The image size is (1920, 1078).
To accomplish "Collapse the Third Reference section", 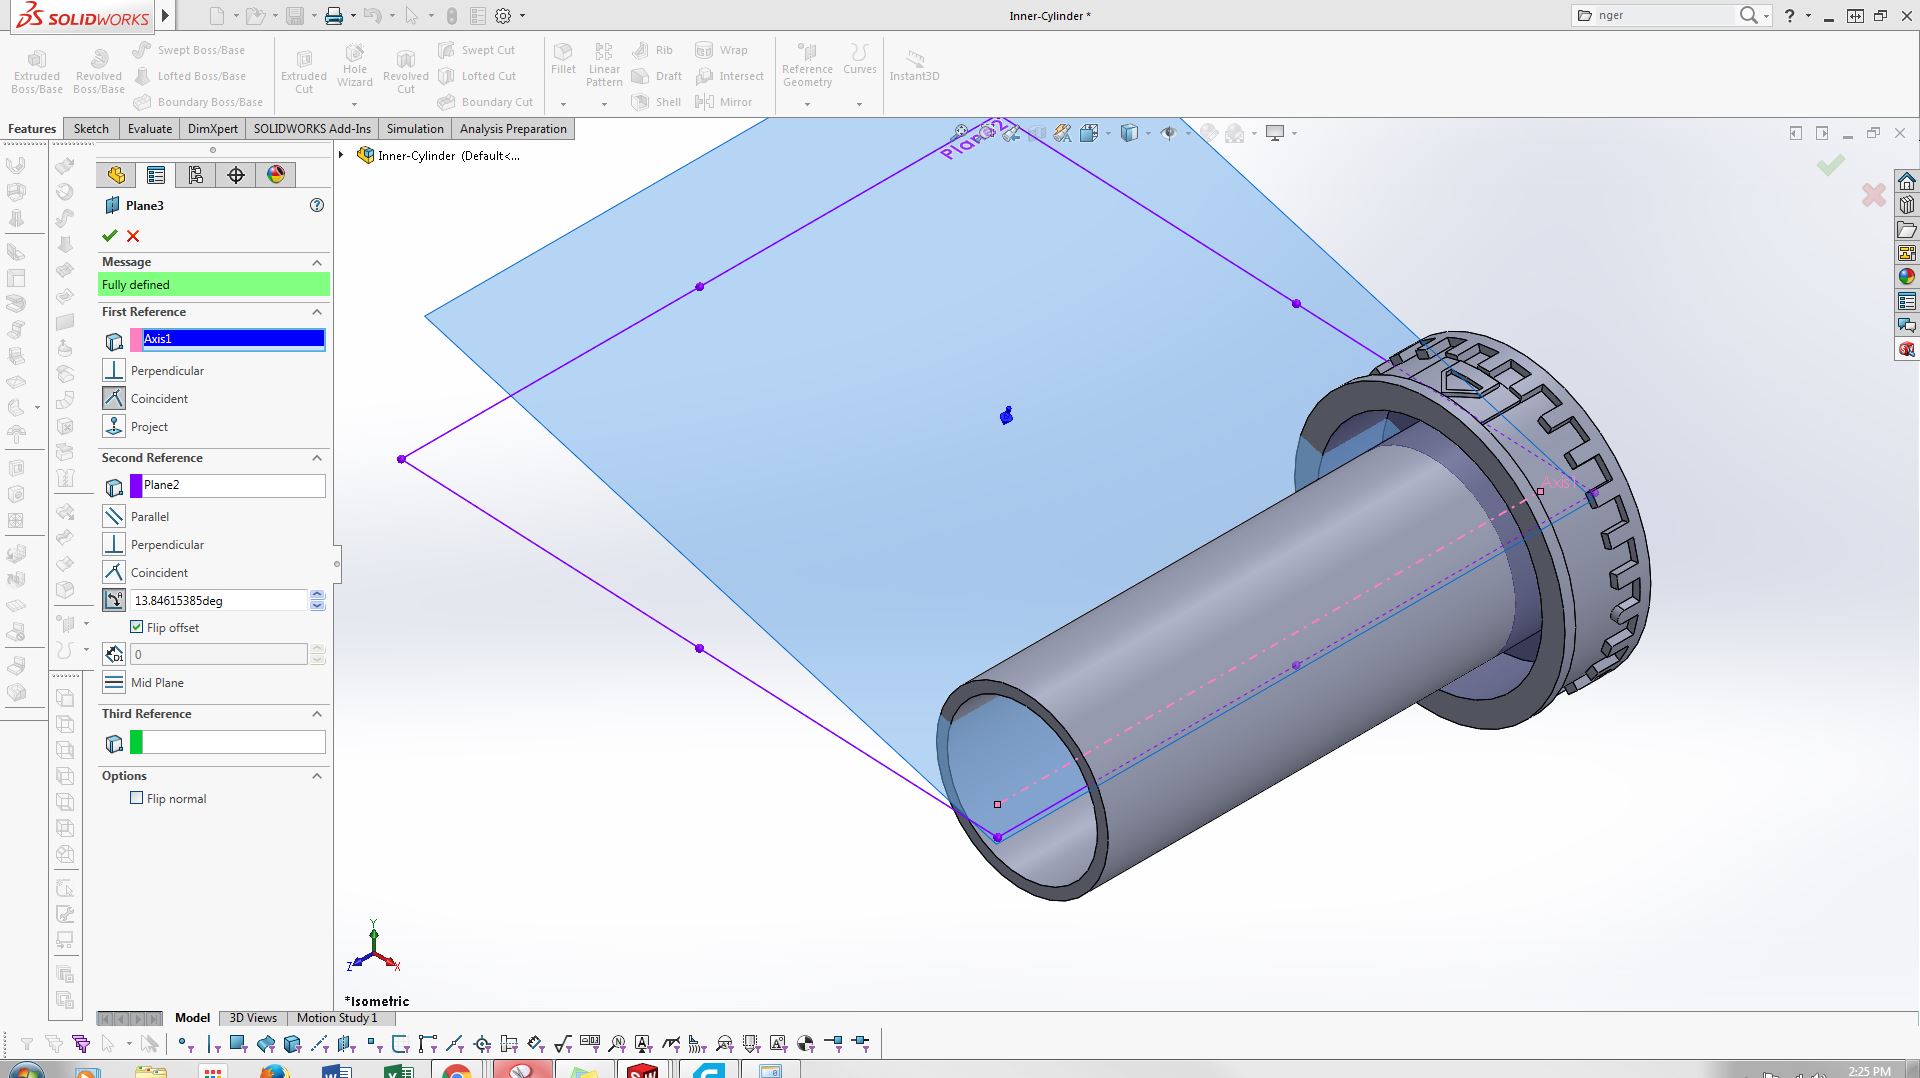I will point(317,714).
